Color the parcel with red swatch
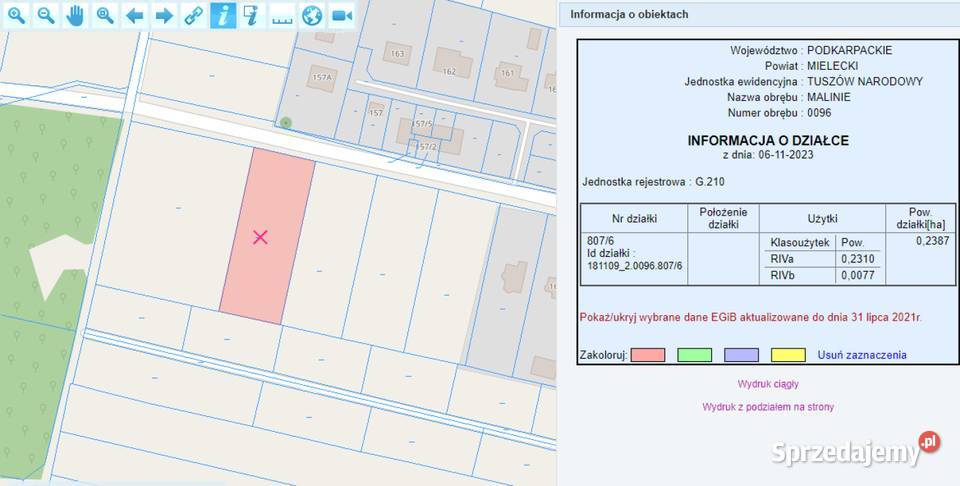 click(x=648, y=355)
